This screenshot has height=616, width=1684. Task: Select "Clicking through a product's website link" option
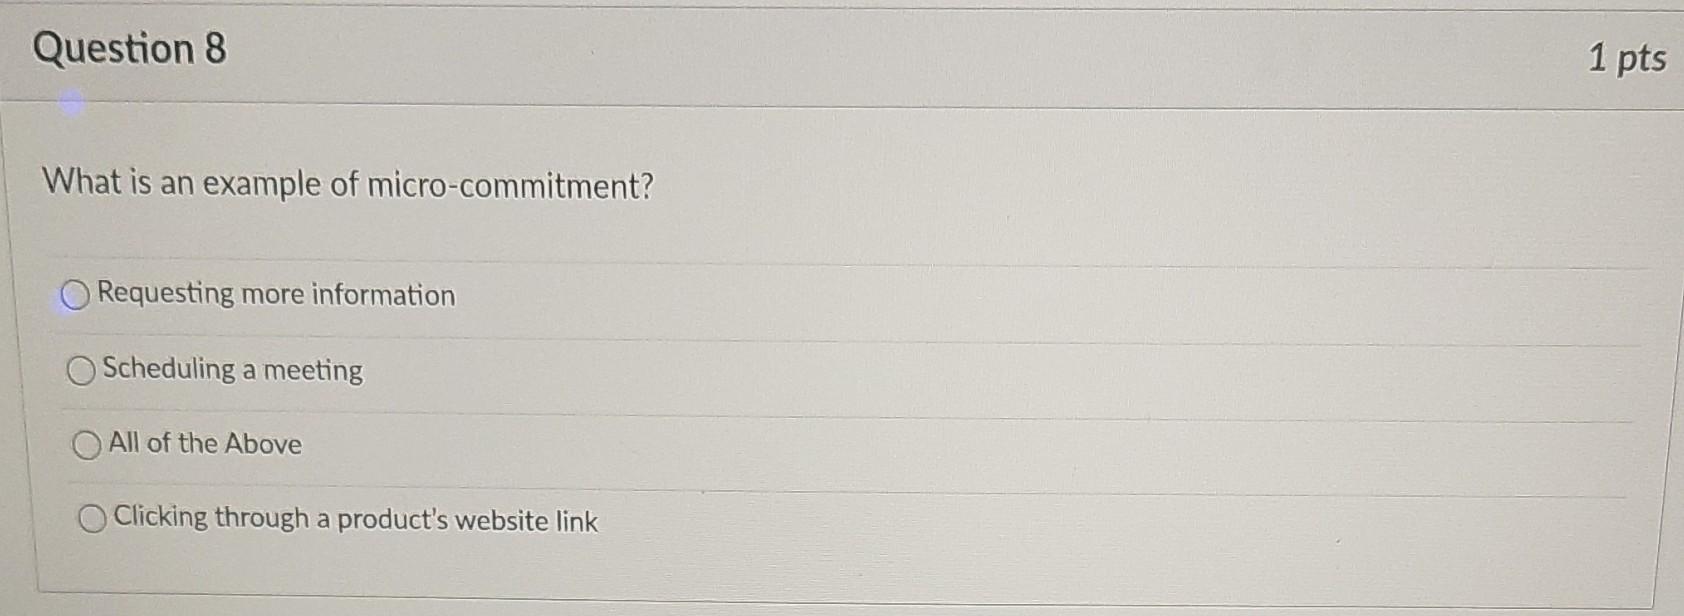point(92,519)
